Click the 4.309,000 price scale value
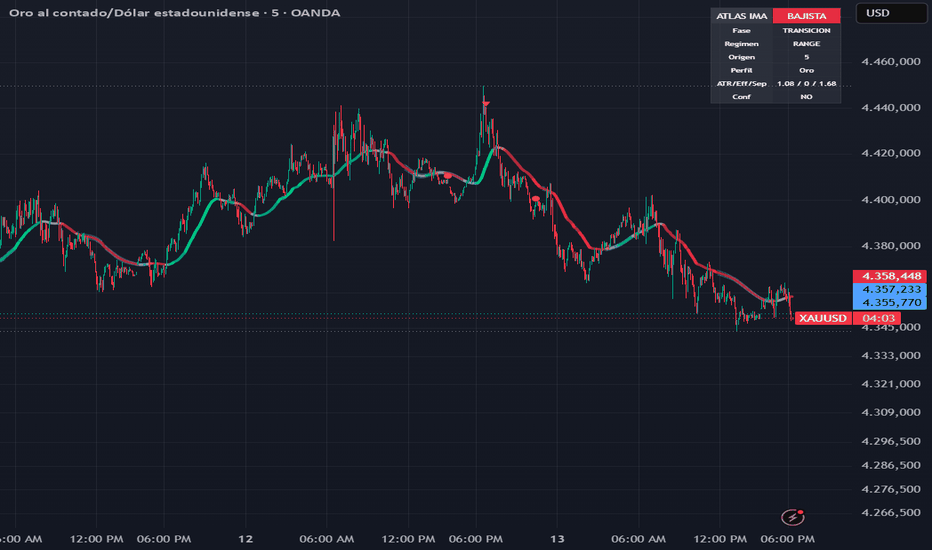The width and height of the screenshot is (932, 550). tap(890, 412)
